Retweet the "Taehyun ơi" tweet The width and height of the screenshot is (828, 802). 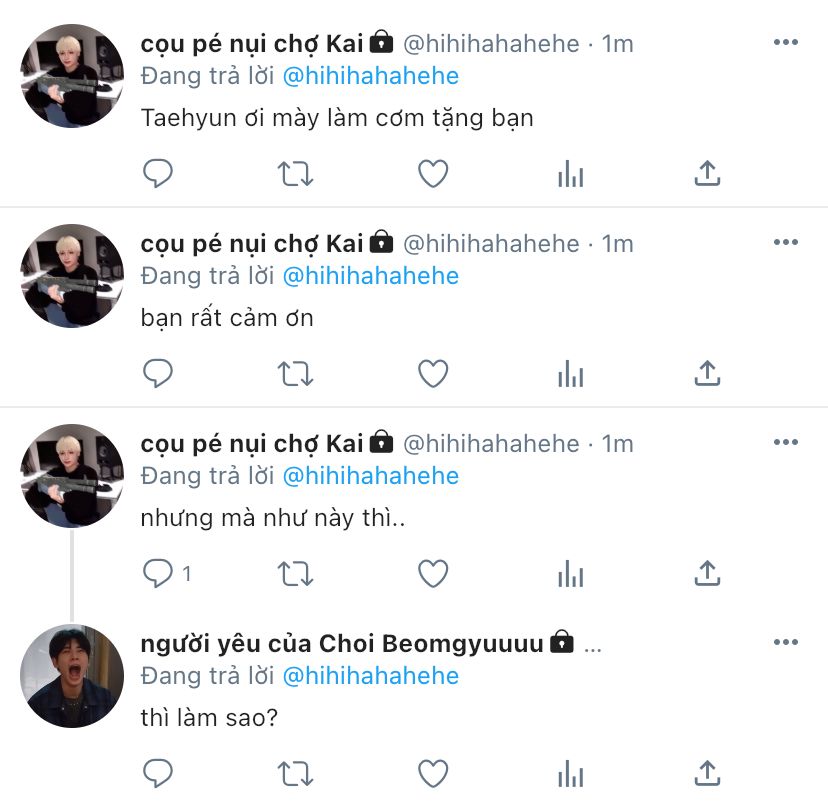click(295, 174)
